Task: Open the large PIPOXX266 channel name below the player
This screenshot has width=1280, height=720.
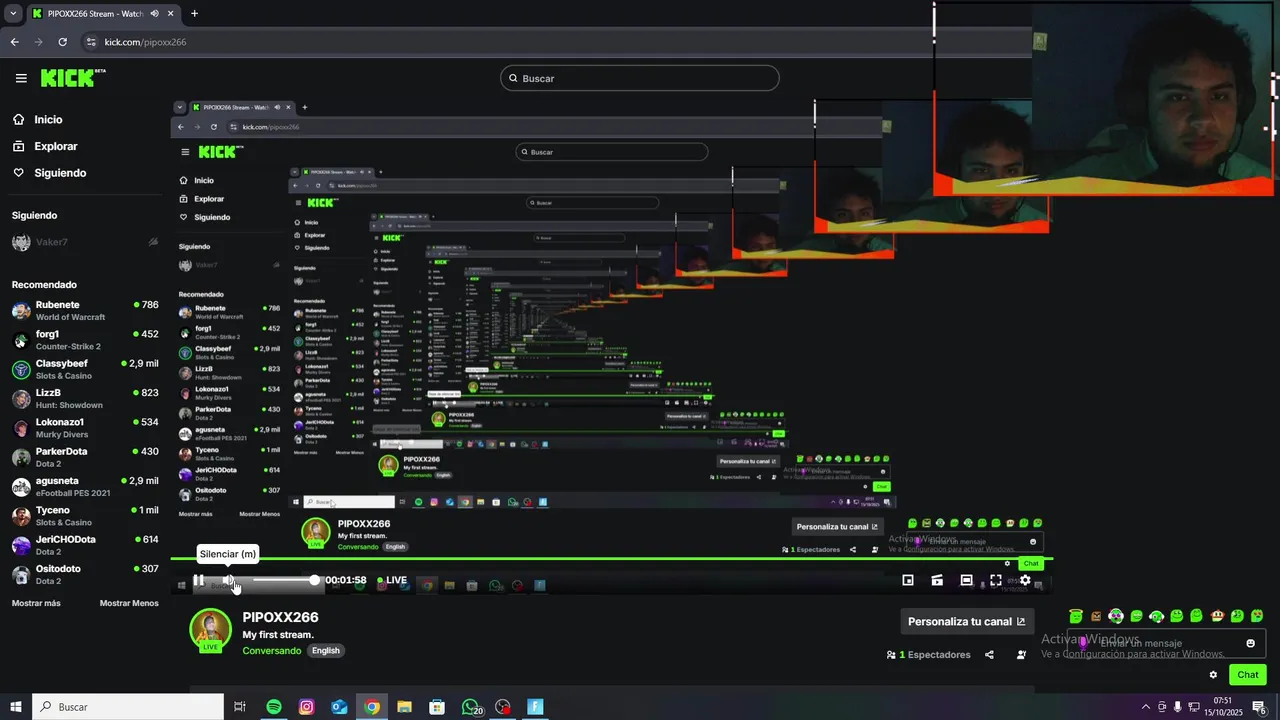Action: [280, 618]
